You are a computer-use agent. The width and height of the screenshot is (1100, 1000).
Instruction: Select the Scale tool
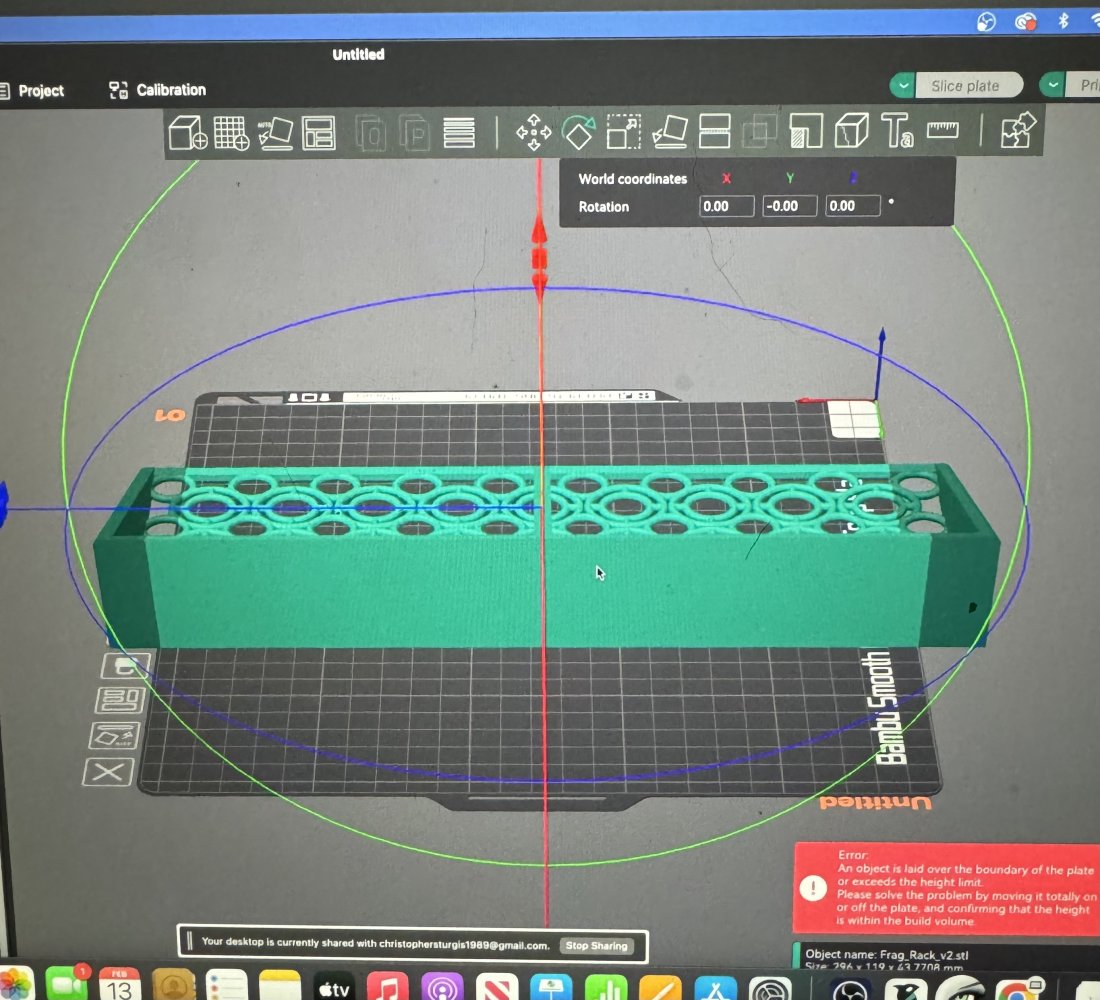click(x=623, y=131)
